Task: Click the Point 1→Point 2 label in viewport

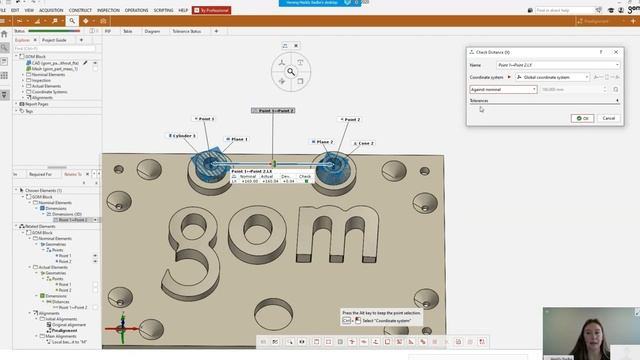Action: click(x=273, y=111)
